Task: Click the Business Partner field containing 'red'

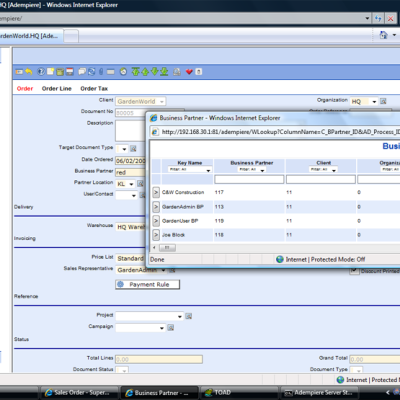Action: (131, 172)
